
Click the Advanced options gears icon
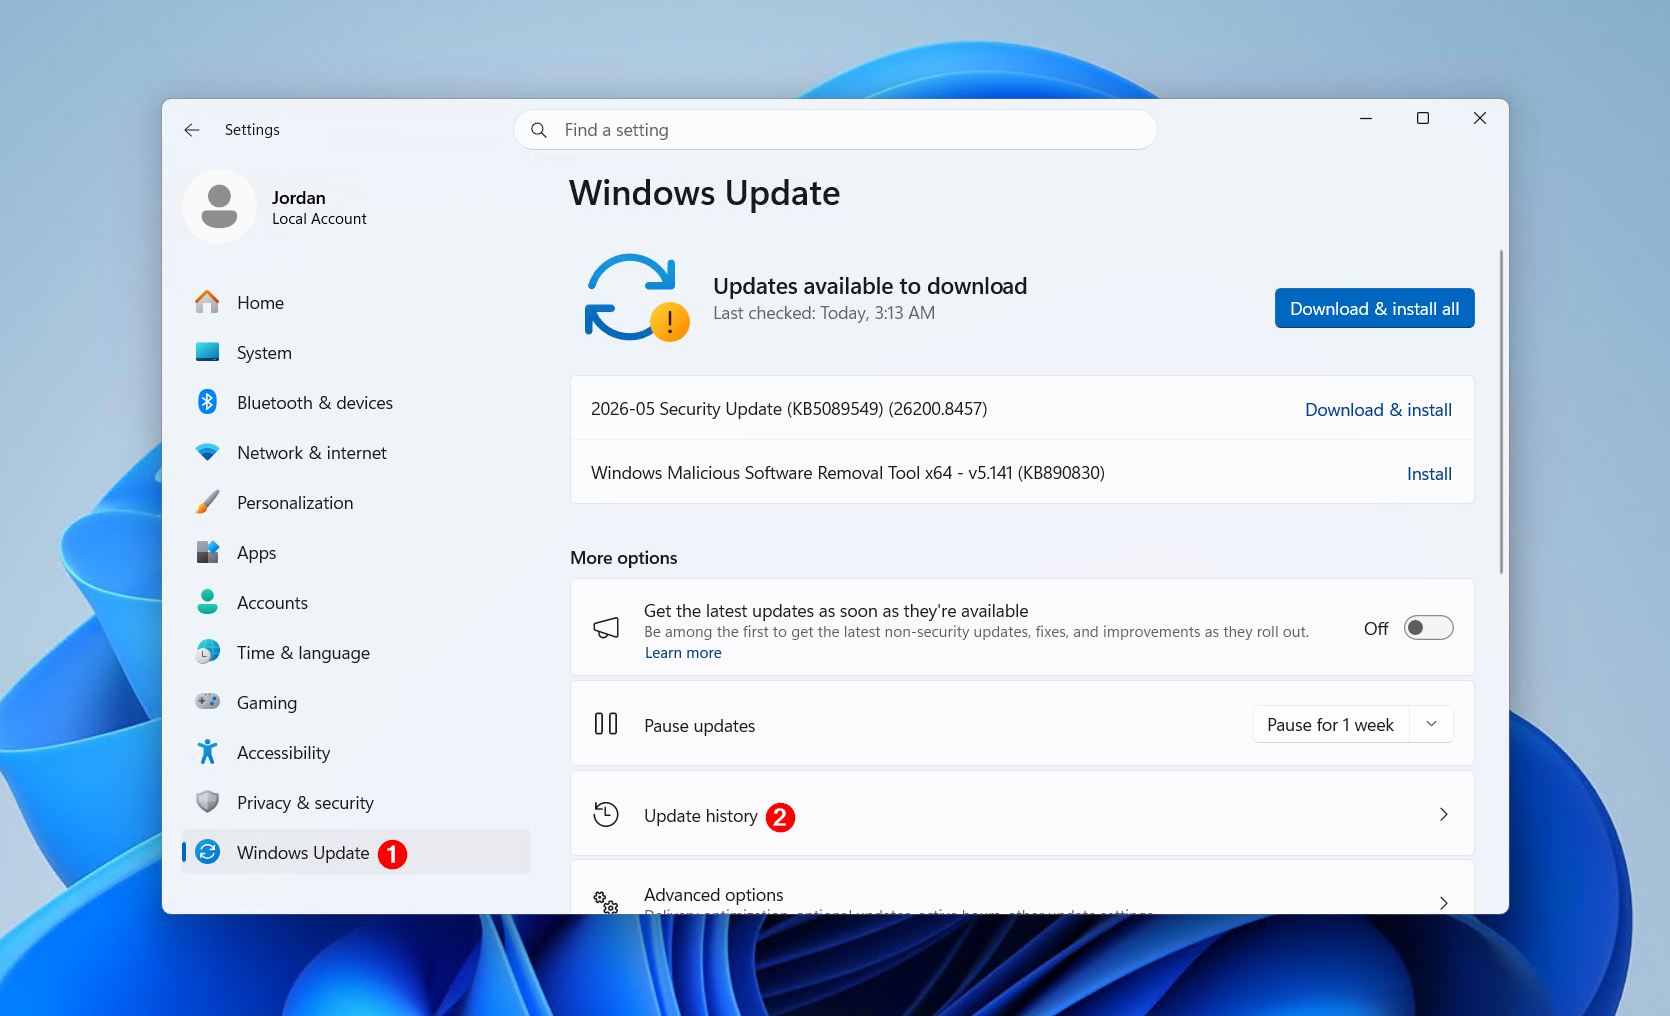coord(606,902)
